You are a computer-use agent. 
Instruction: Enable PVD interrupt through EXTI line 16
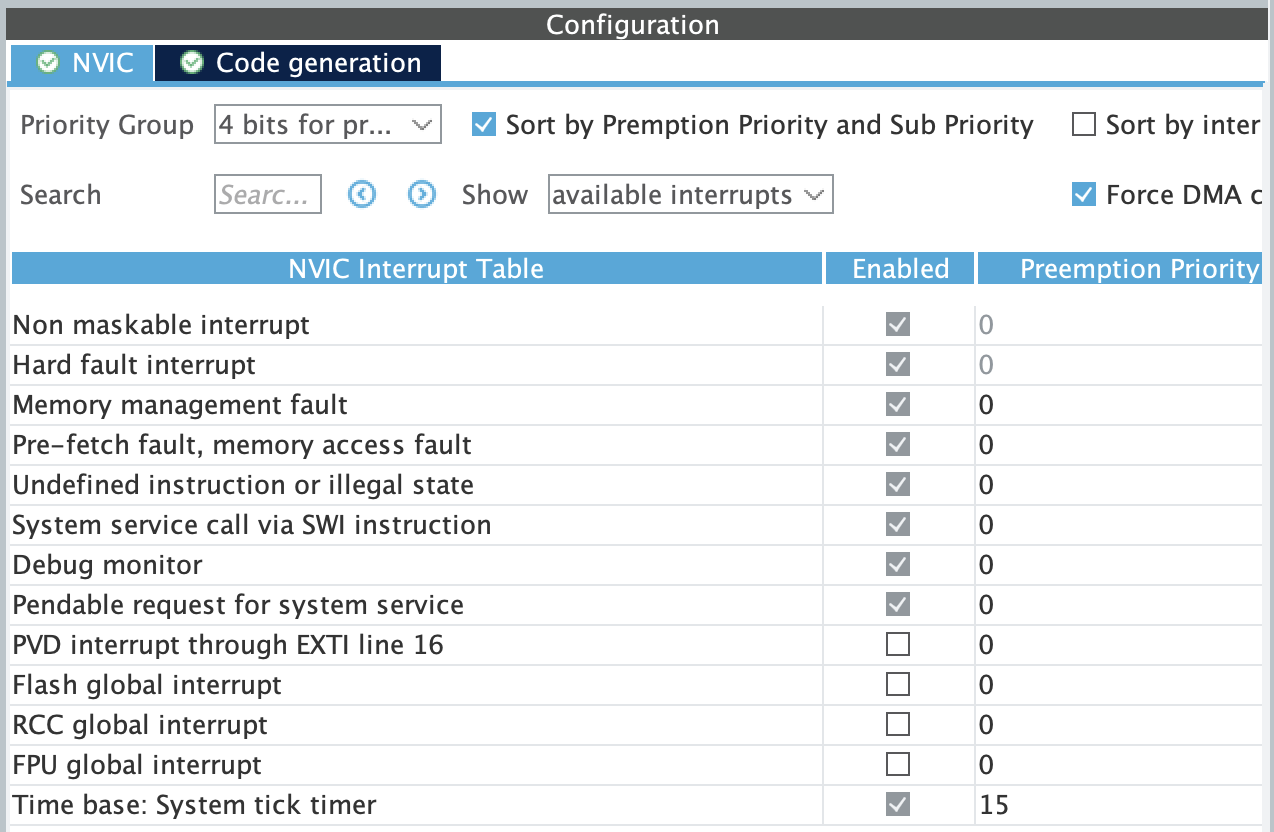click(x=898, y=645)
